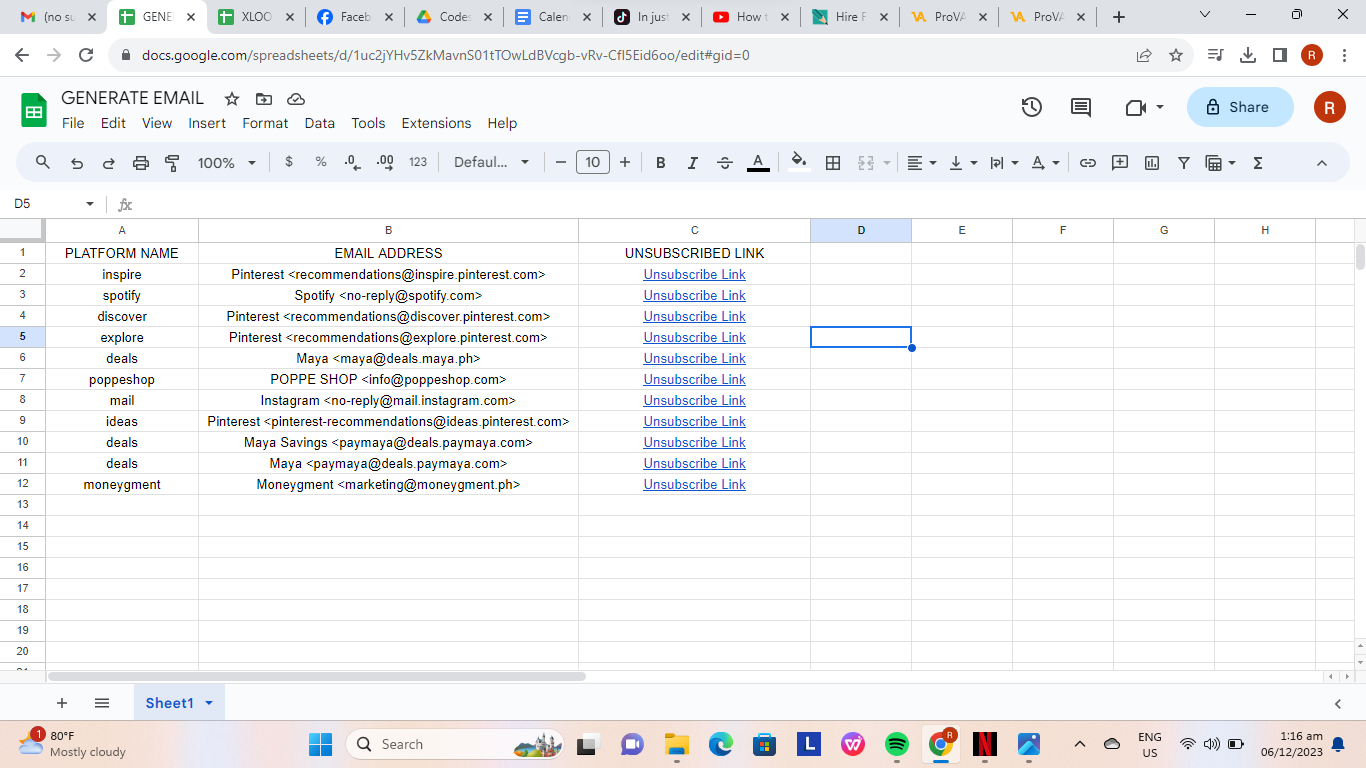Open the Google account avatar
Image resolution: width=1366 pixels, height=768 pixels.
tap(1330, 107)
